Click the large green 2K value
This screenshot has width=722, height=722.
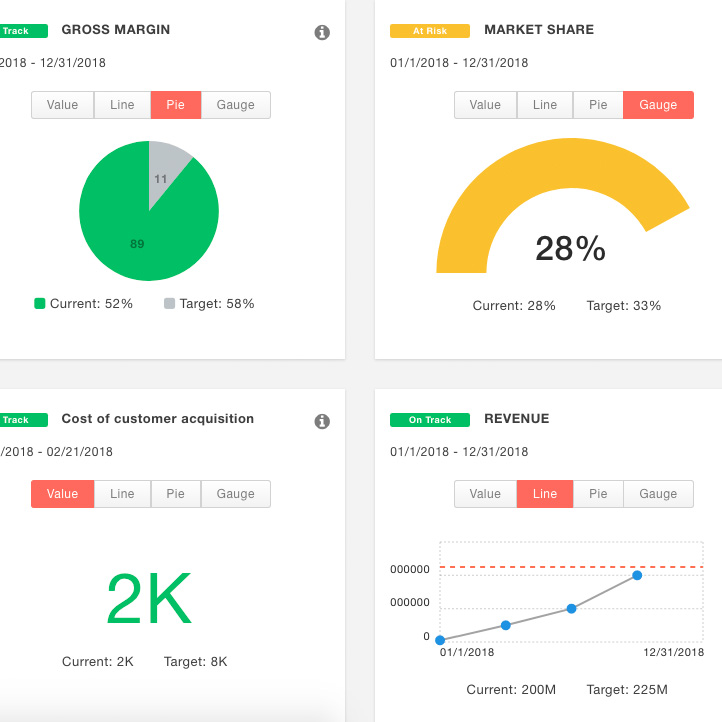(149, 598)
